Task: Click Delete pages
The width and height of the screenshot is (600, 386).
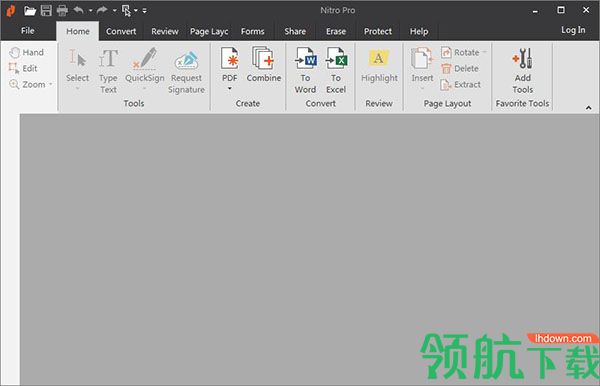Action: (460, 68)
